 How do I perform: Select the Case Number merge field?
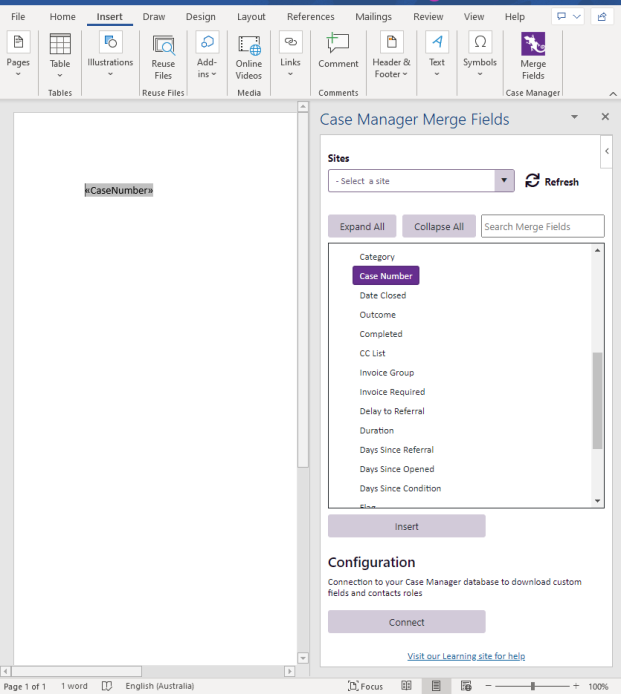[x=386, y=276]
